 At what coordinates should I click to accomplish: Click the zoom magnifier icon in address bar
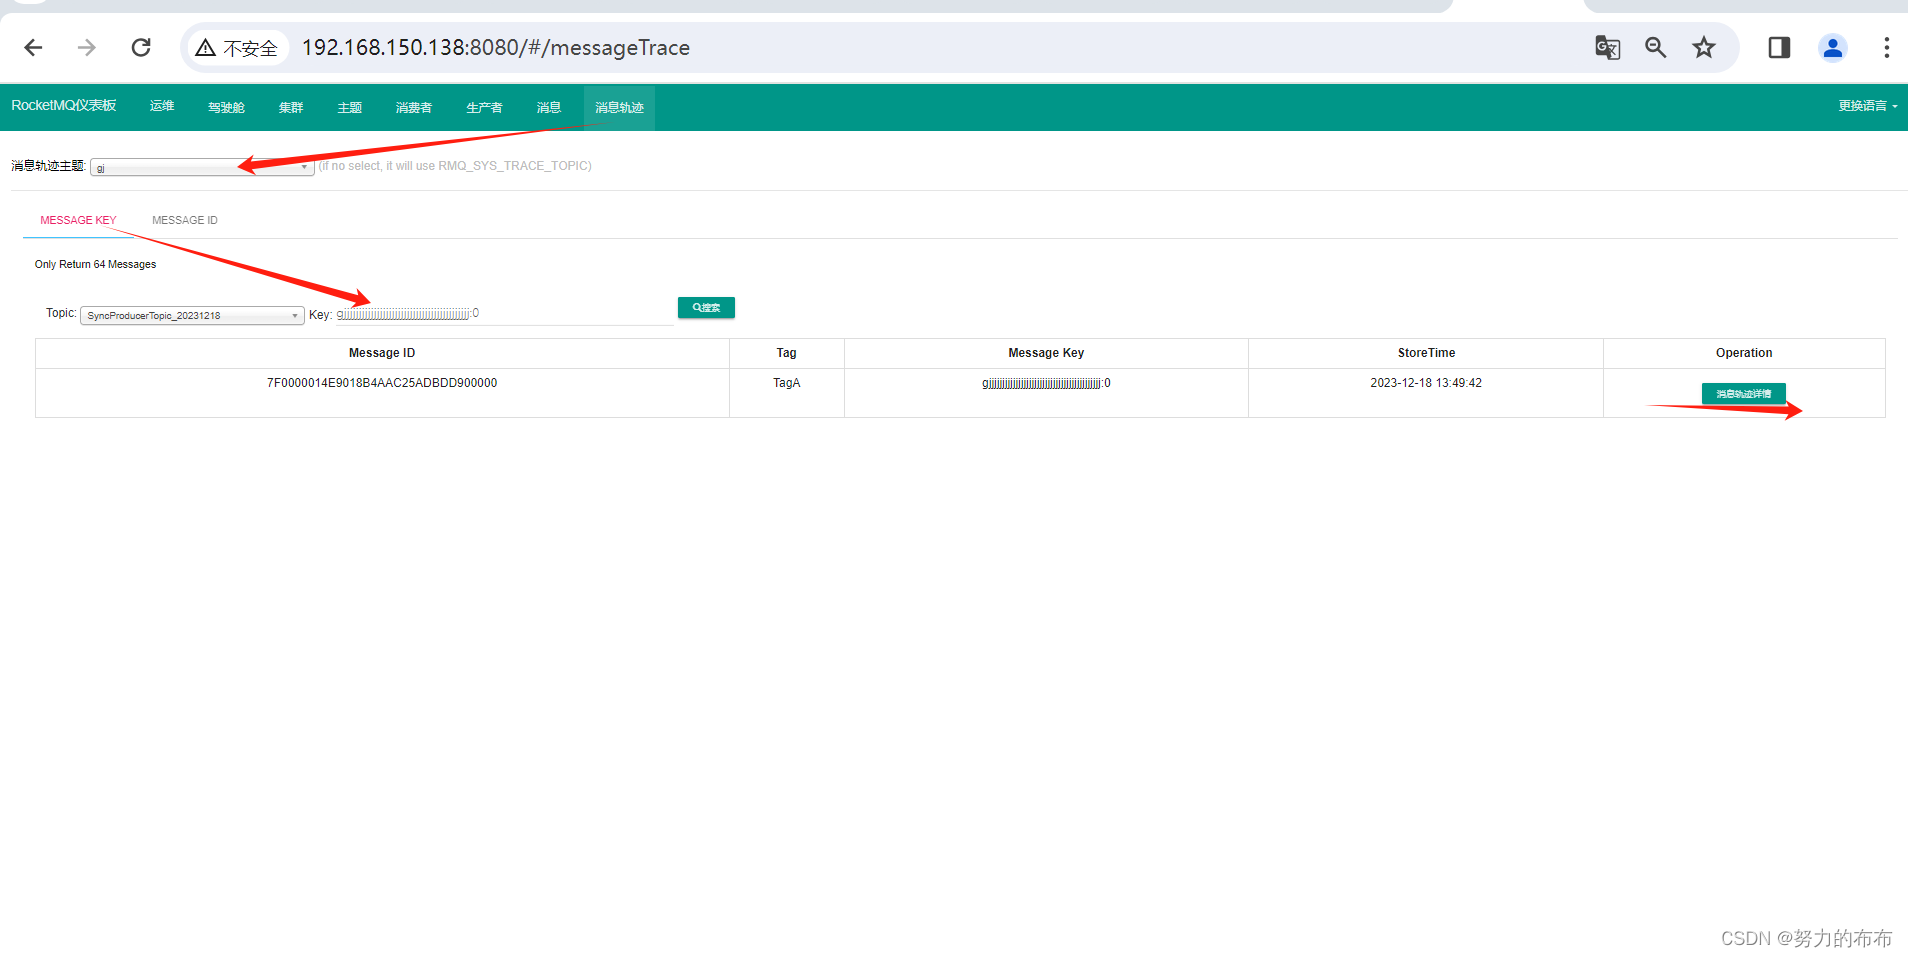point(1655,47)
